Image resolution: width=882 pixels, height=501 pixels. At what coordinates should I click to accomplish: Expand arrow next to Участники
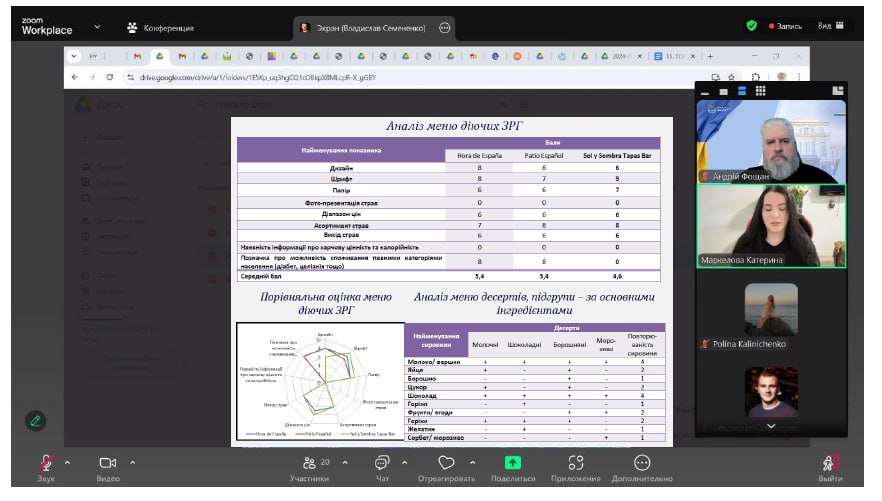tap(345, 462)
